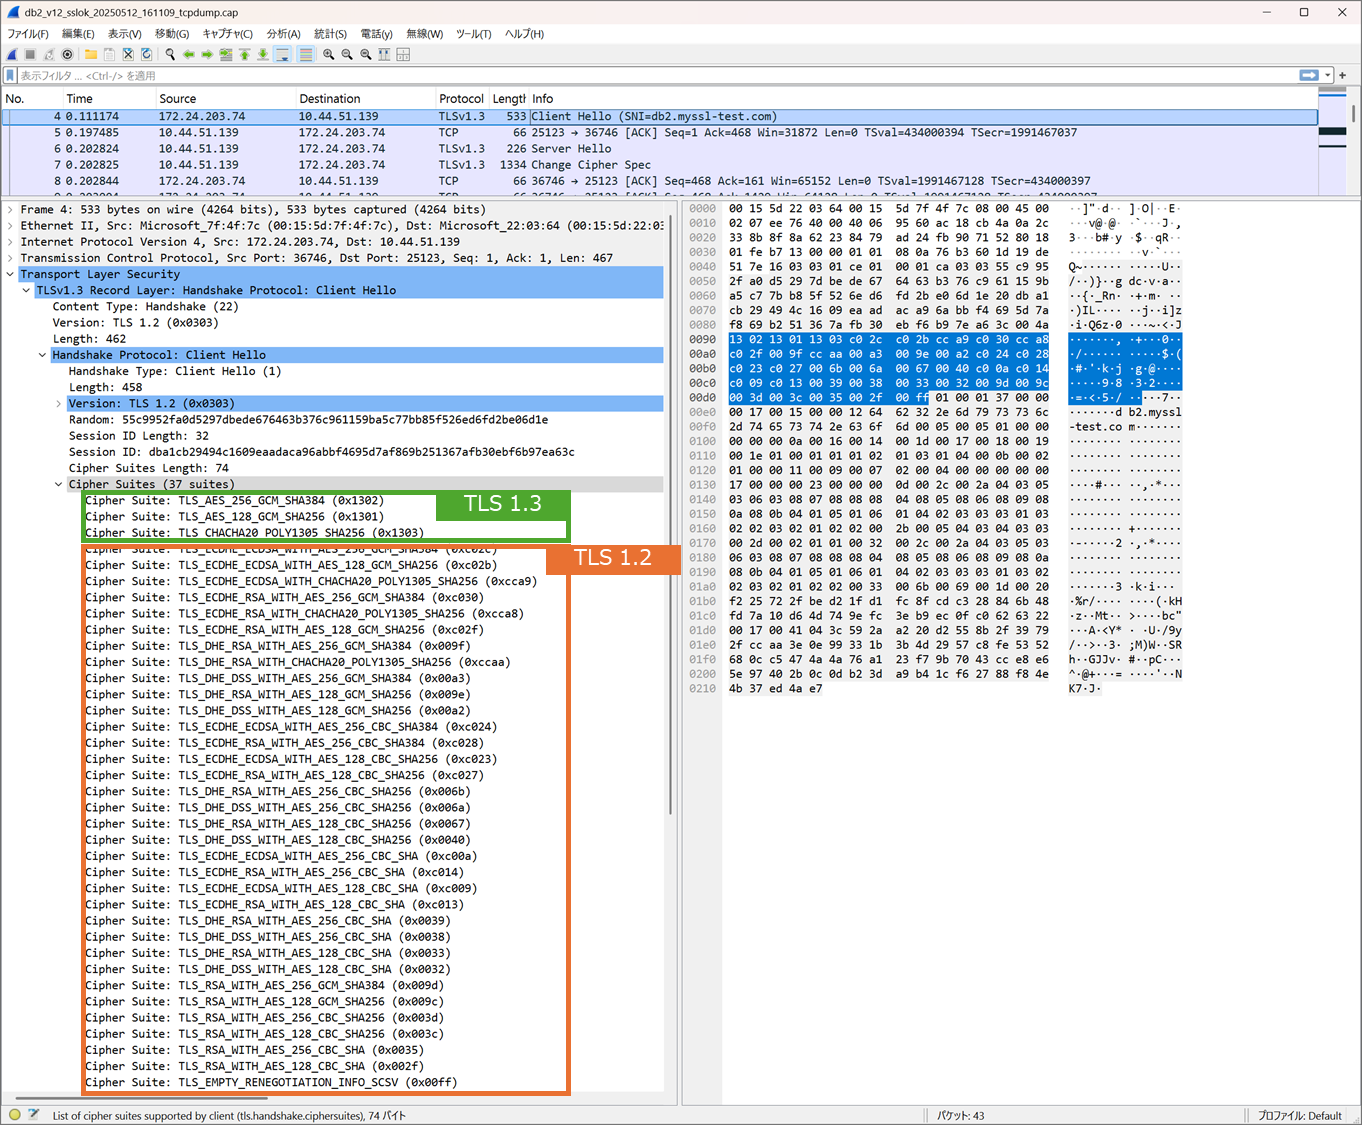
Task: Click the expert information circle in status bar
Action: pos(14,1115)
